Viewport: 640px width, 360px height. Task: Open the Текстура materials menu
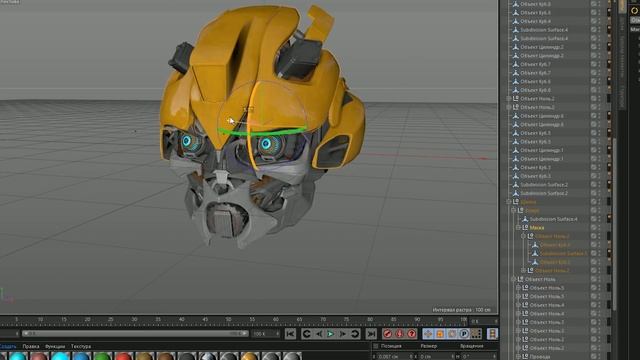(81, 346)
